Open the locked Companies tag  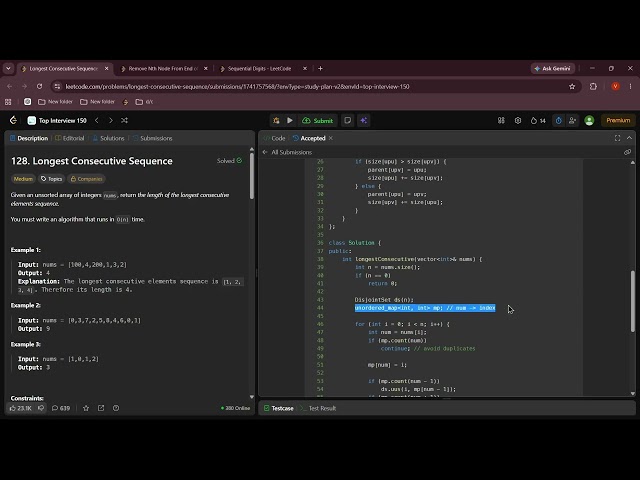pyautogui.click(x=86, y=179)
